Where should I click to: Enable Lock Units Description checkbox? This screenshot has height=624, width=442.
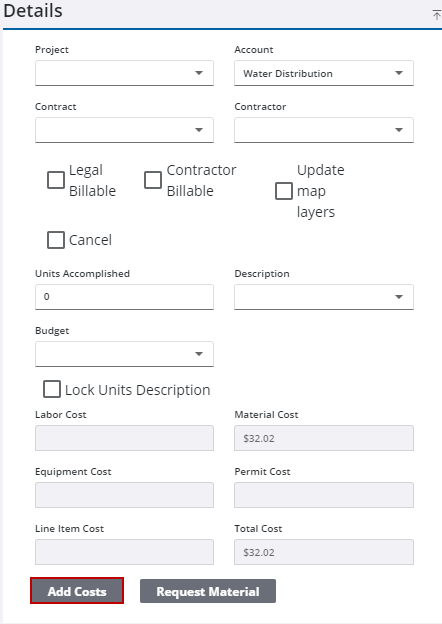(x=52, y=389)
